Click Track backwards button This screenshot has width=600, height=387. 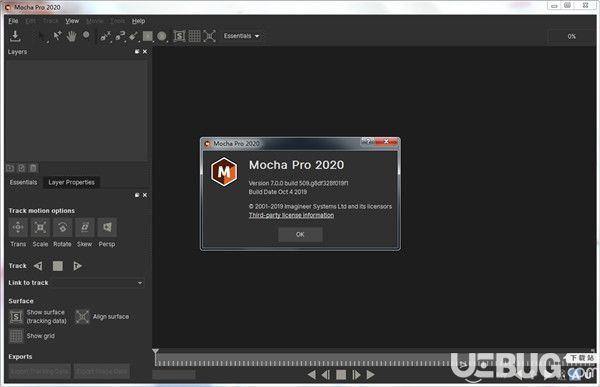[38, 266]
